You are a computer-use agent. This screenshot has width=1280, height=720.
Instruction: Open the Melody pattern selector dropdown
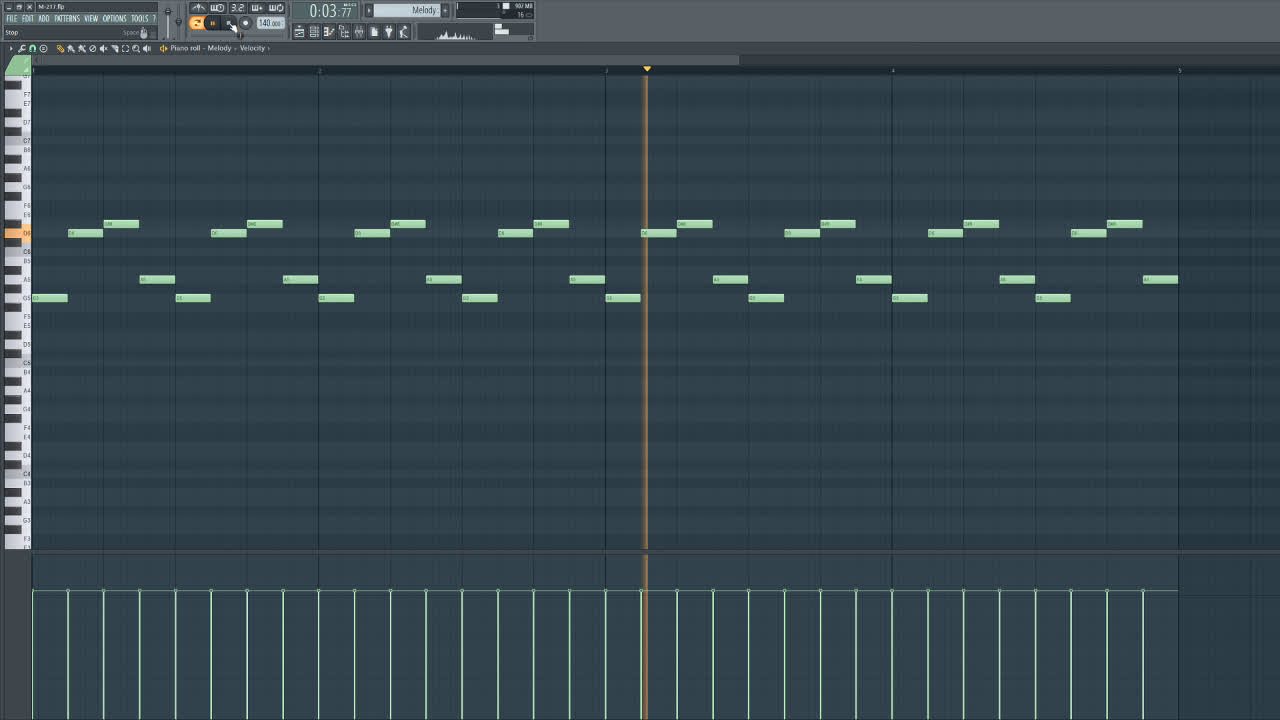click(x=412, y=10)
